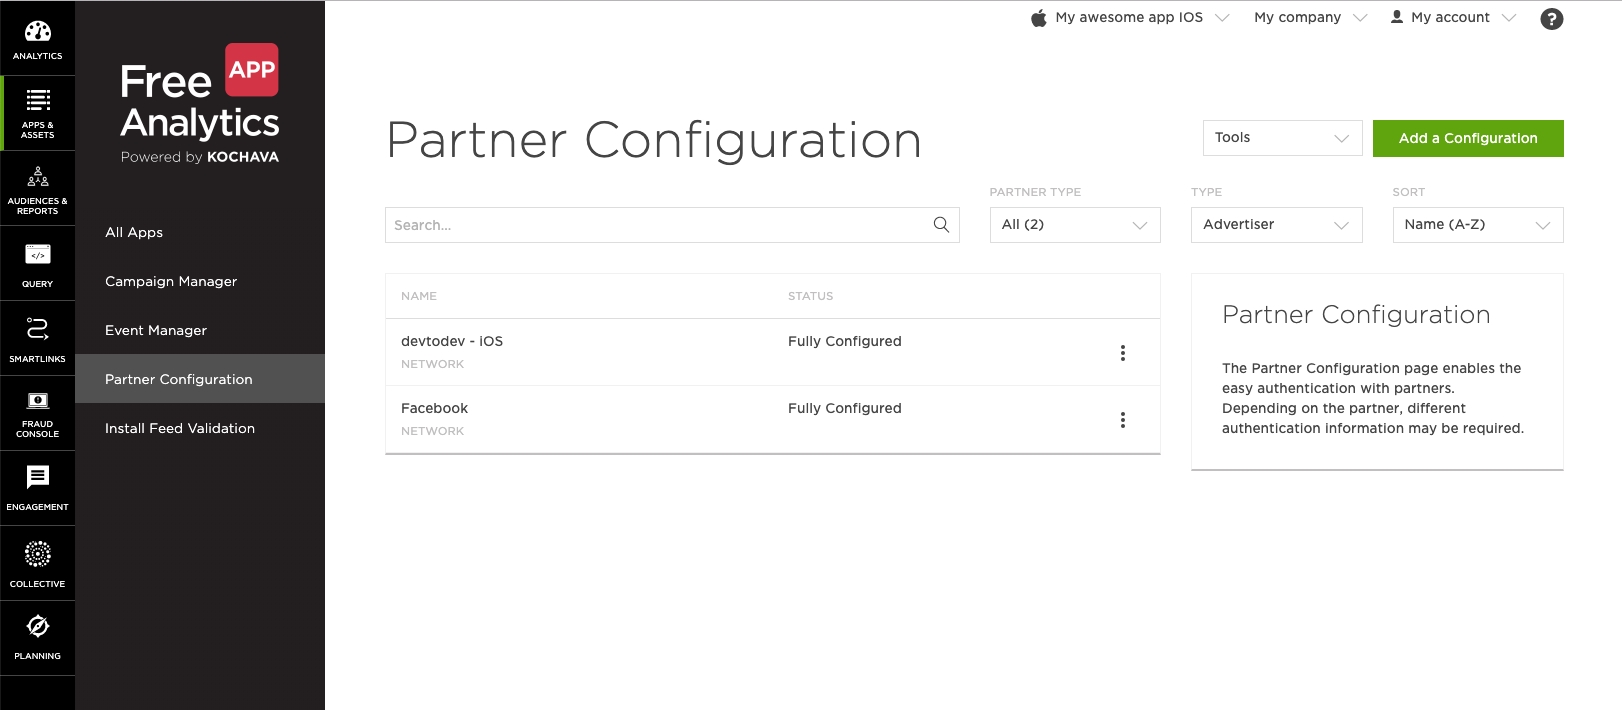
Task: Click NETWORK label under Facebook
Action: pos(432,431)
